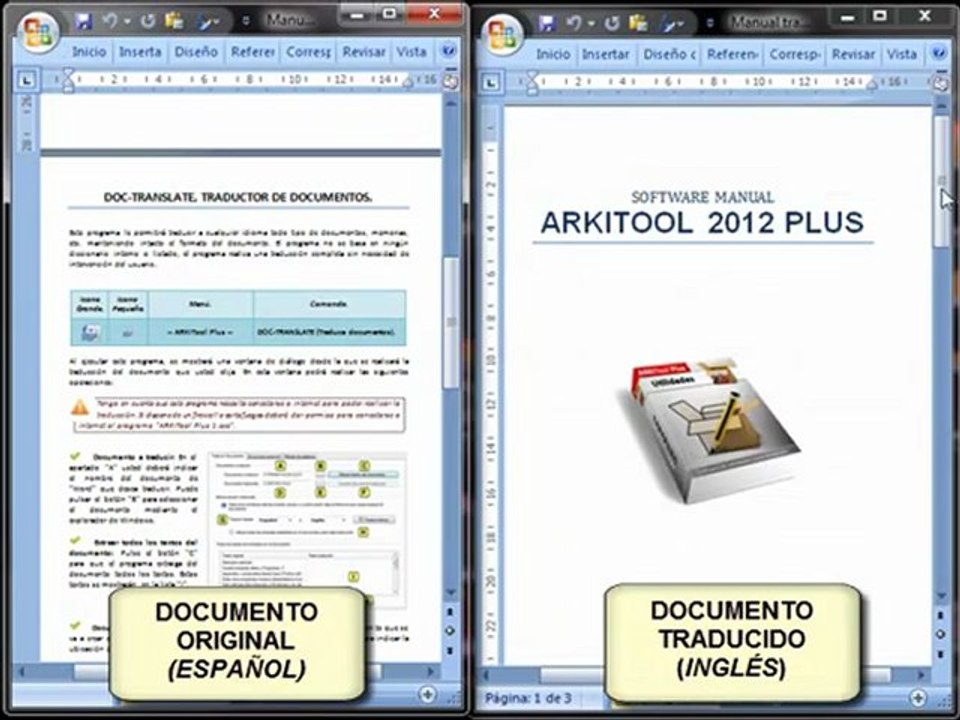Click select browse object button in right window

tap(941, 634)
